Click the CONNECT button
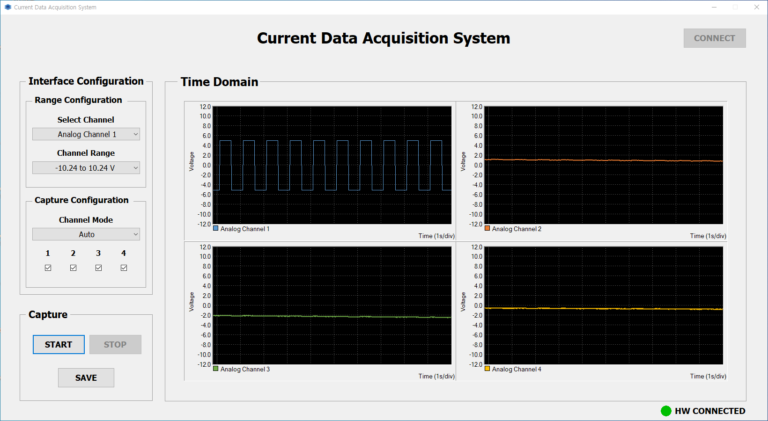 [x=714, y=39]
